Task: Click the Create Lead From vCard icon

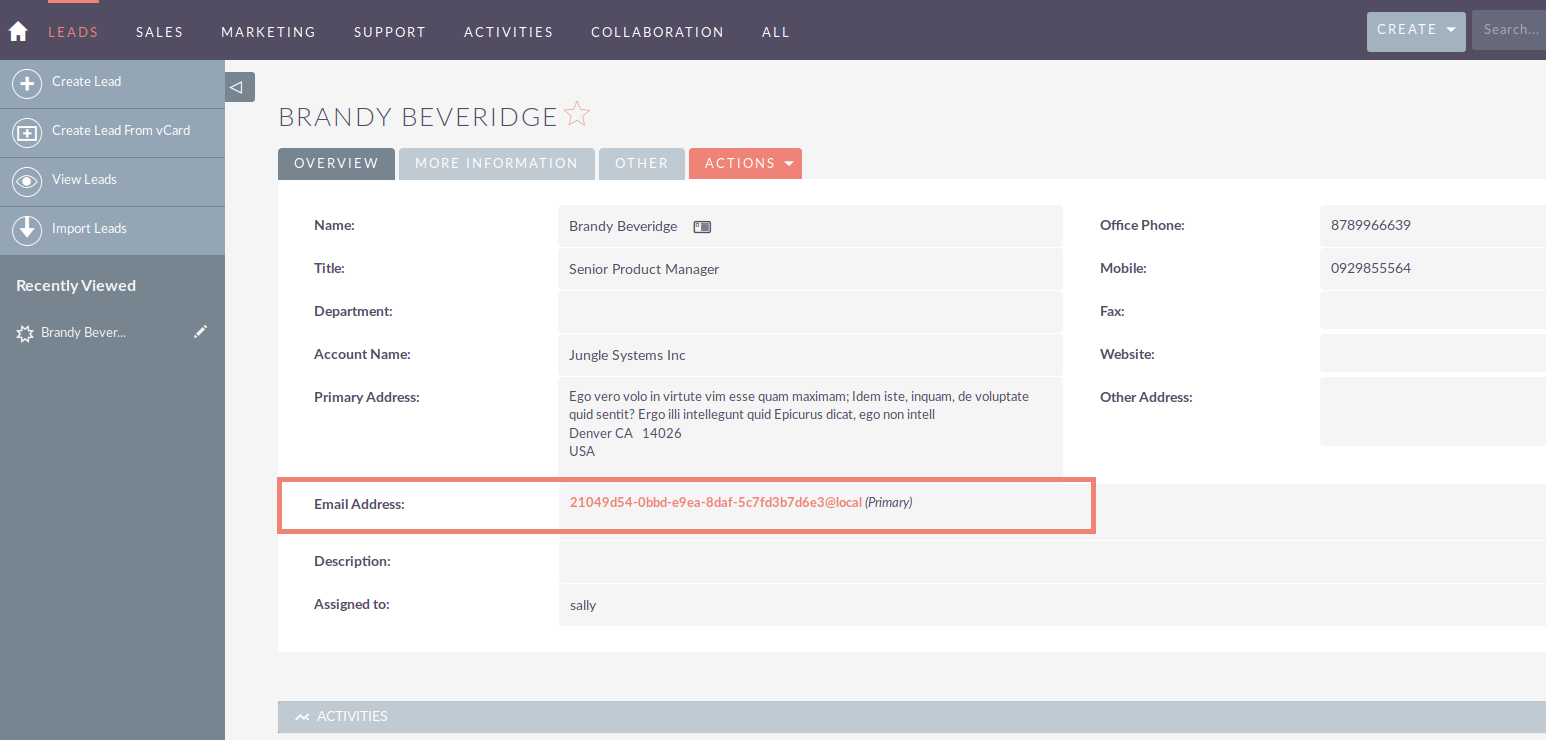Action: [x=27, y=133]
